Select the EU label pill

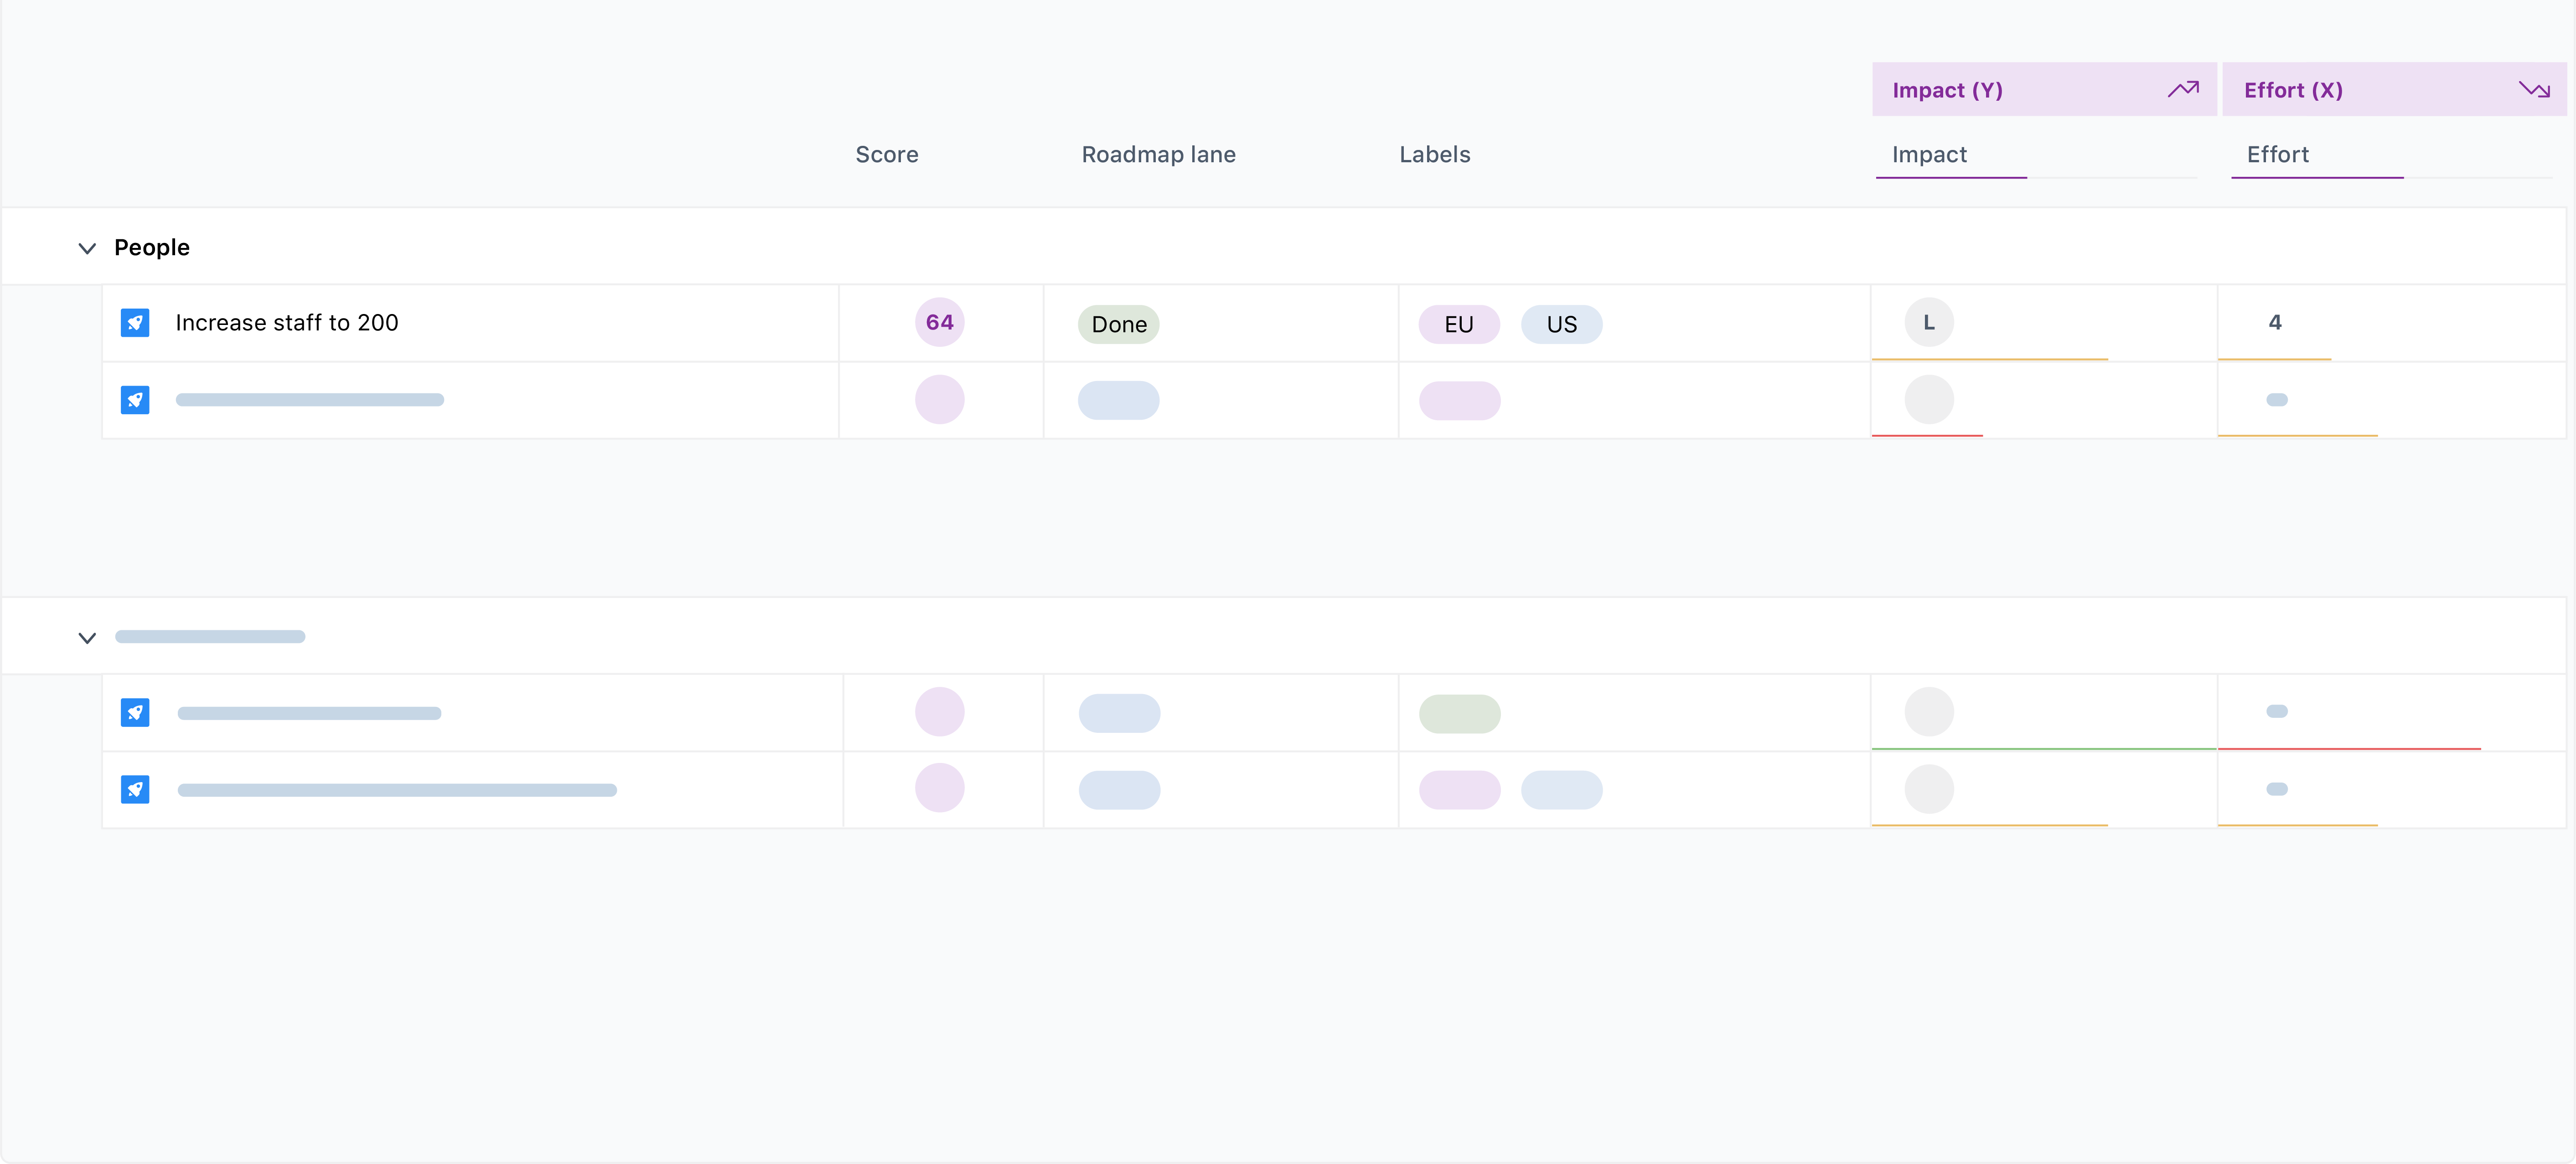1459,324
